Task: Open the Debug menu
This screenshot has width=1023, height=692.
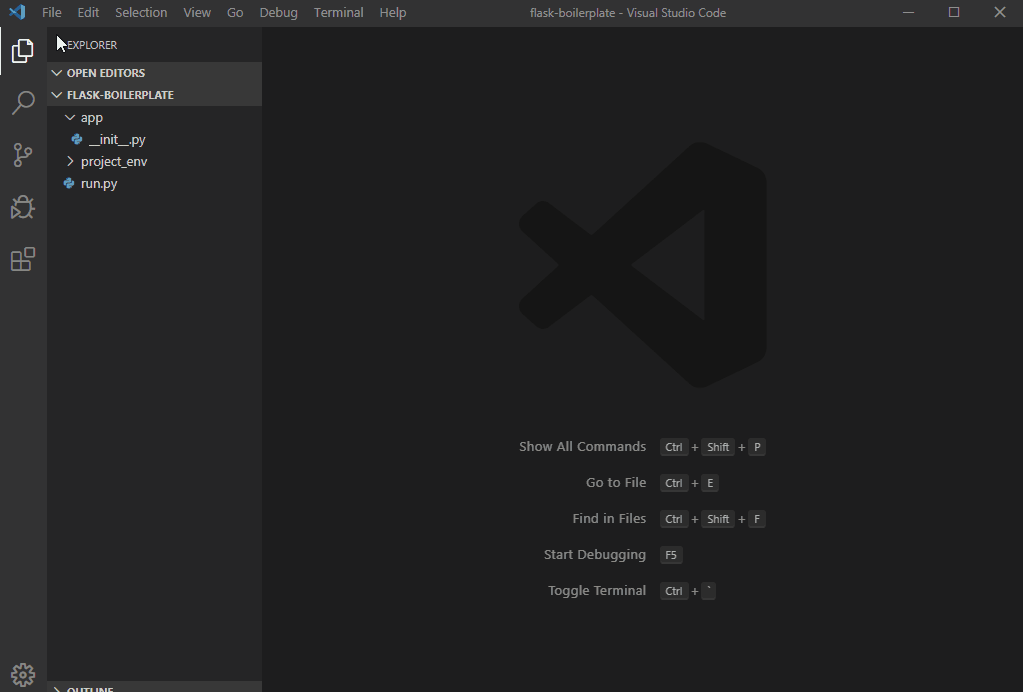Action: point(279,12)
